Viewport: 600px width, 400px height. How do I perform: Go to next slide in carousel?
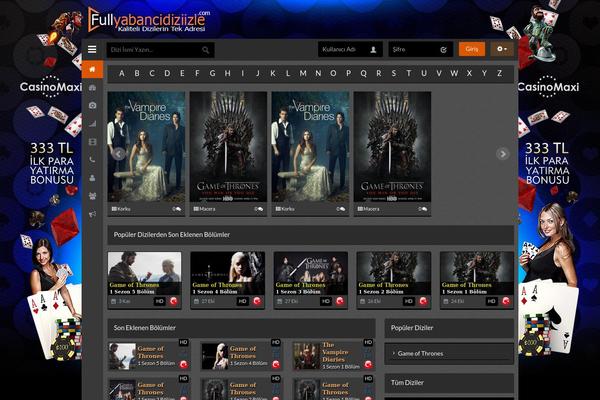pyautogui.click(x=502, y=154)
